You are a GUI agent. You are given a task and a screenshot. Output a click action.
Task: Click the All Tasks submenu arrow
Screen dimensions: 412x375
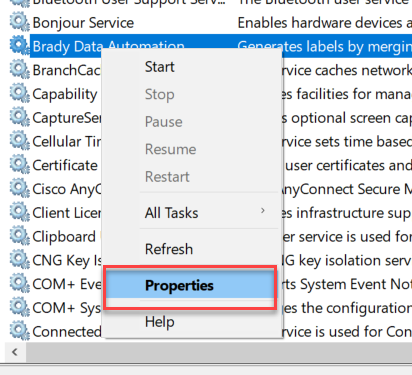click(x=263, y=211)
